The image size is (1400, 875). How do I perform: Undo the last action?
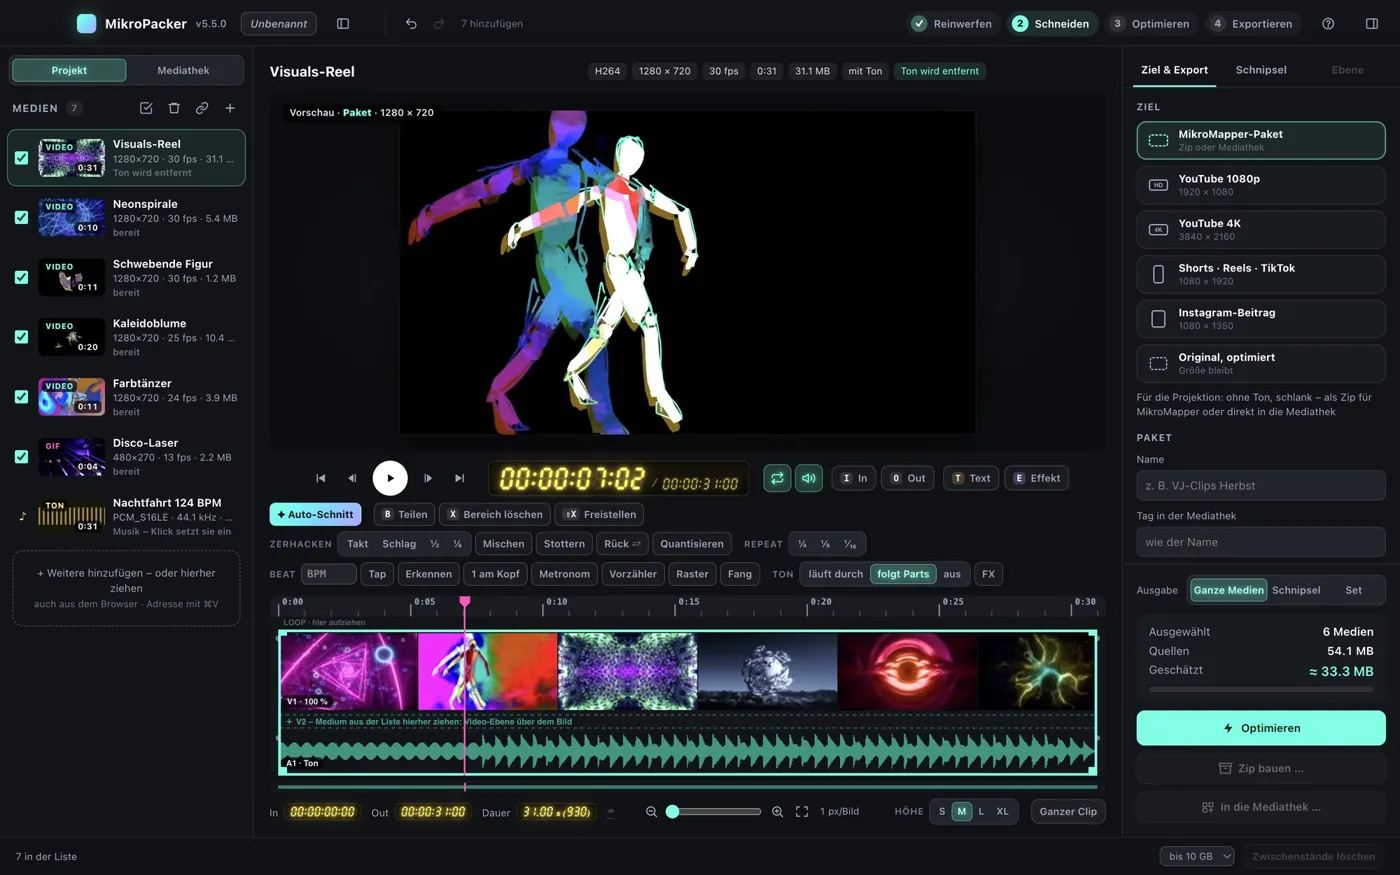click(x=411, y=24)
